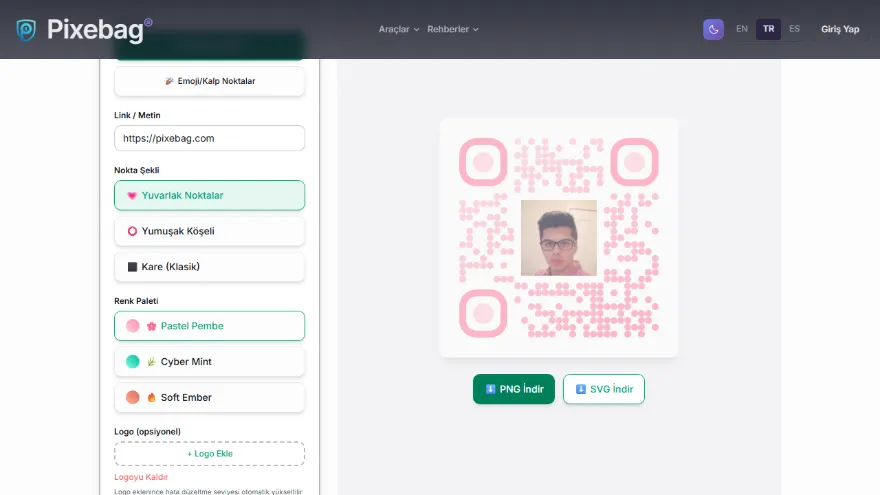Switch language to EN
The width and height of the screenshot is (880, 495).
[x=741, y=29]
